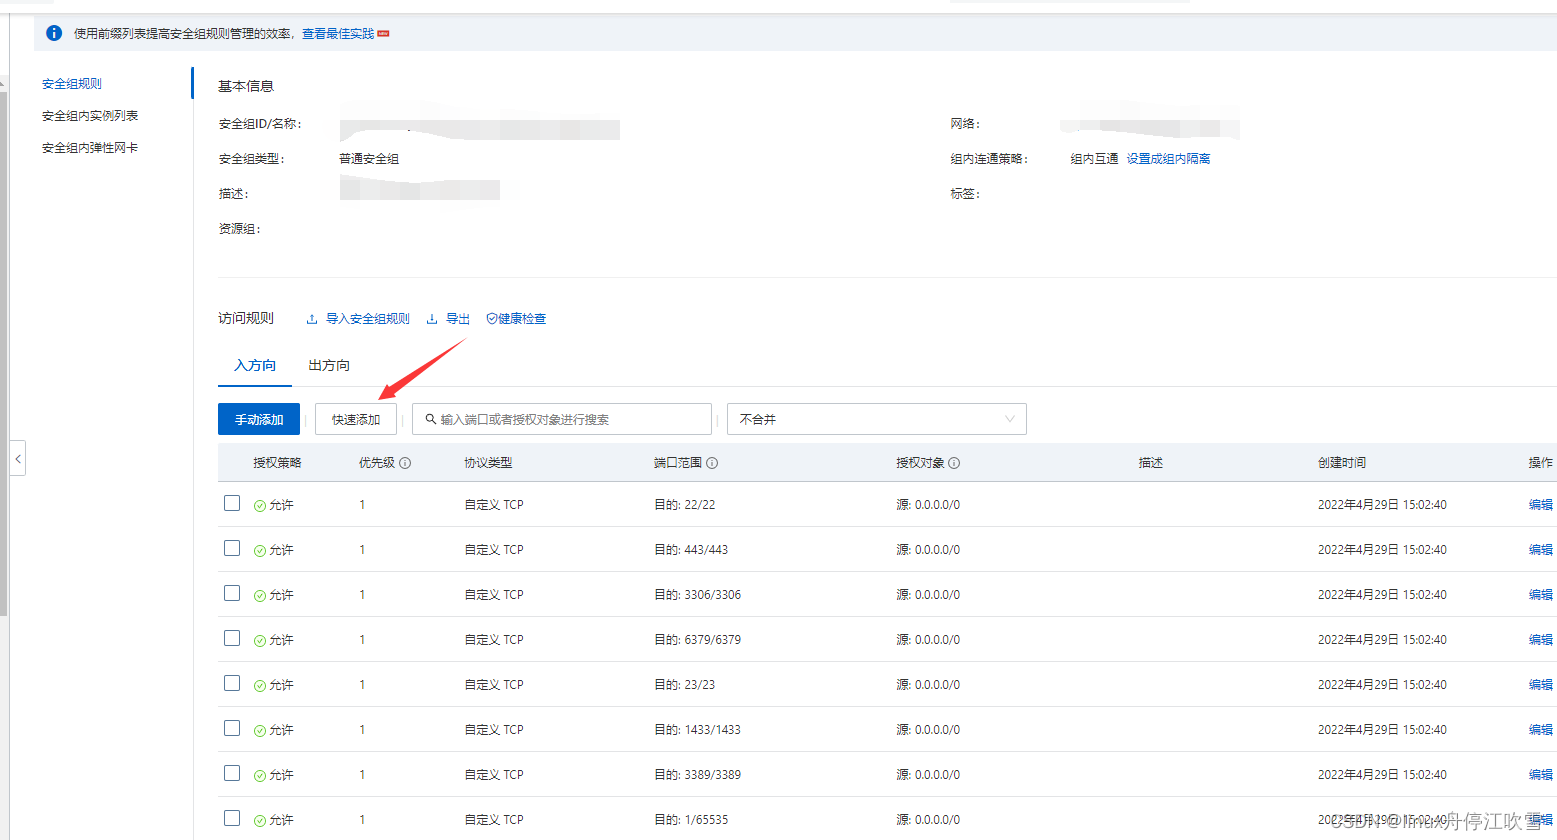Select the checkbox for port 3389/3389 rule
This screenshot has width=1557, height=840.
[x=232, y=773]
